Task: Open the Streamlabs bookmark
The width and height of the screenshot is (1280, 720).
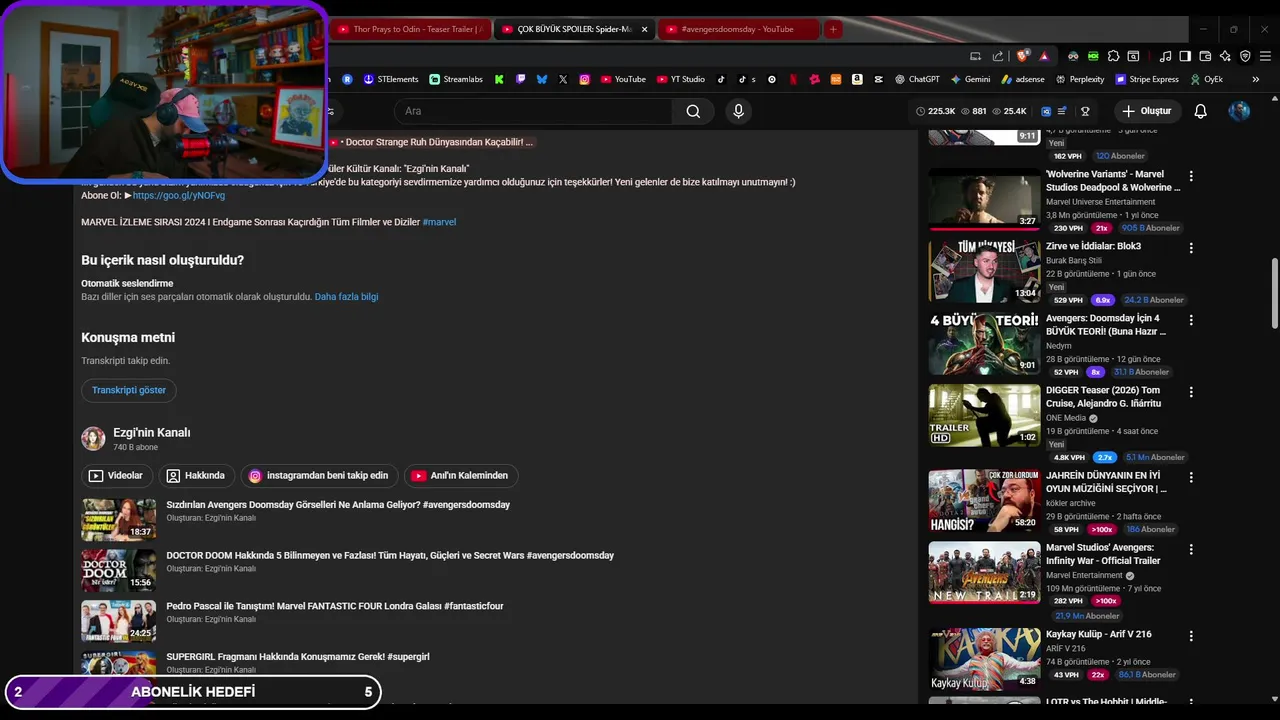Action: point(456,79)
